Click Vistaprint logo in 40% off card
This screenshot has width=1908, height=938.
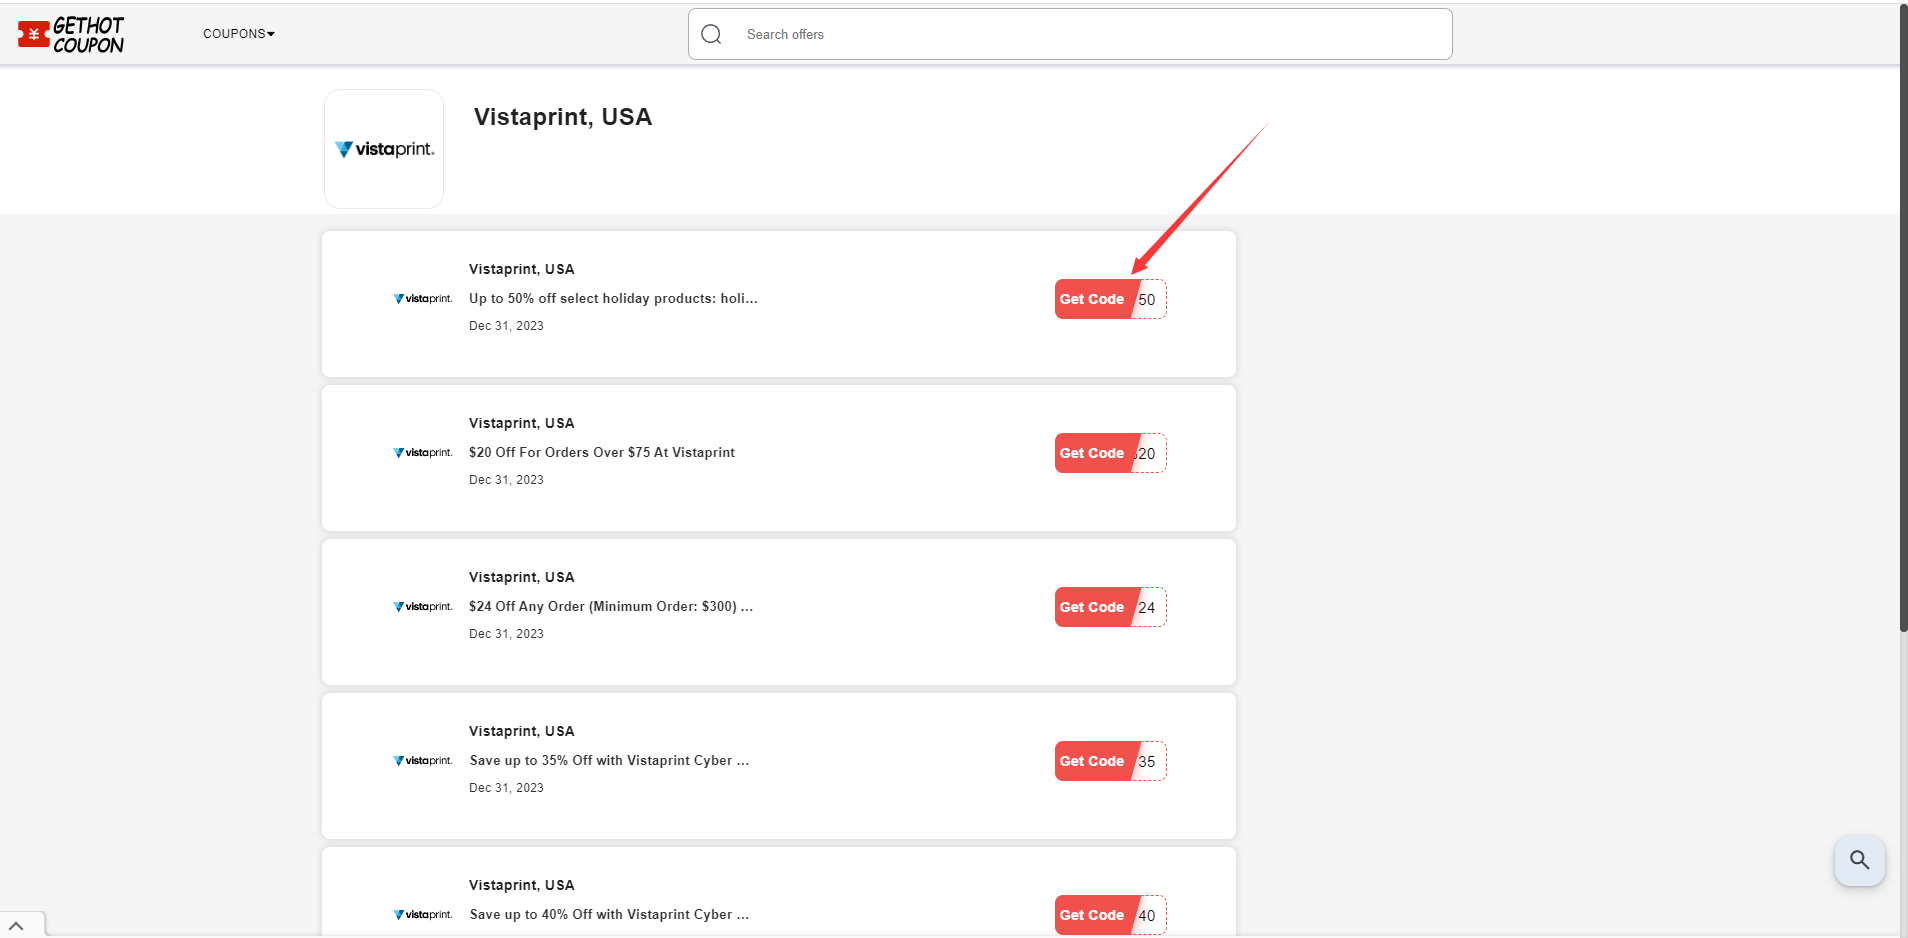pyautogui.click(x=423, y=915)
